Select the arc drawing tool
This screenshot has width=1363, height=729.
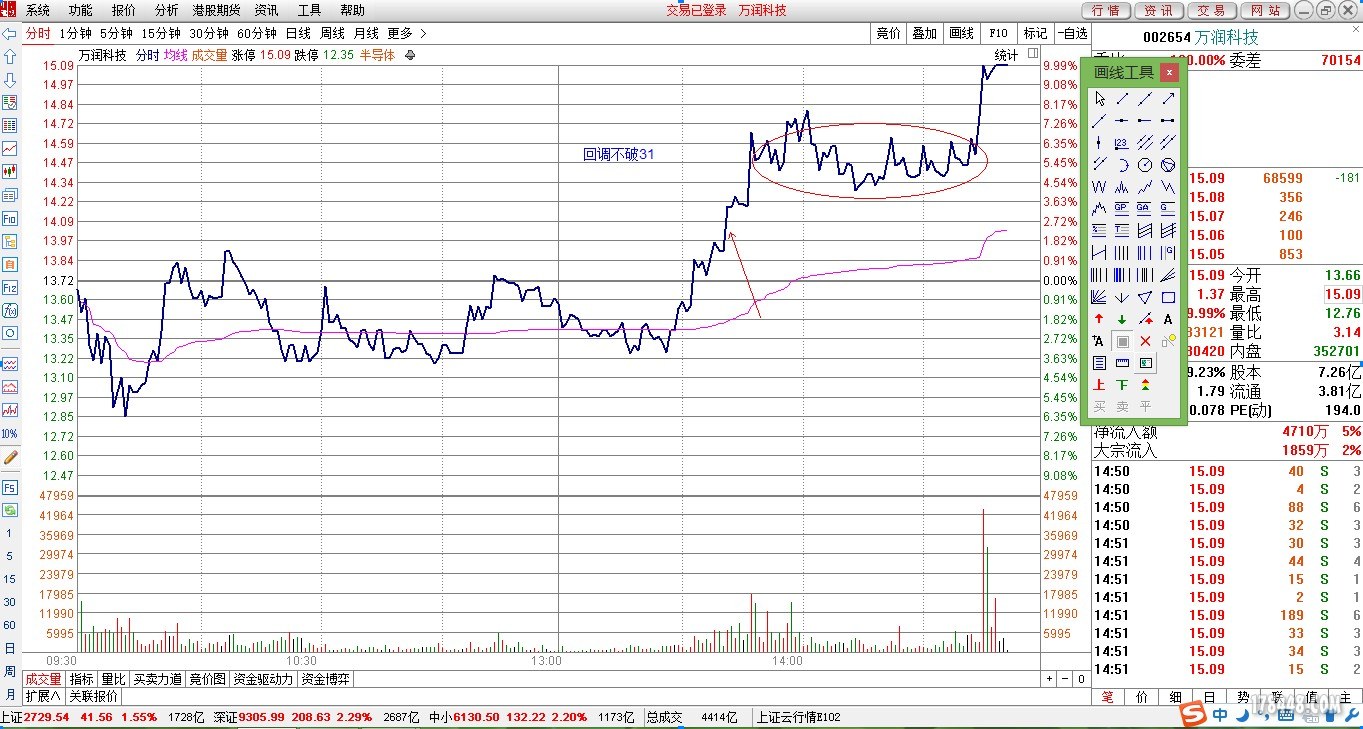[1122, 165]
